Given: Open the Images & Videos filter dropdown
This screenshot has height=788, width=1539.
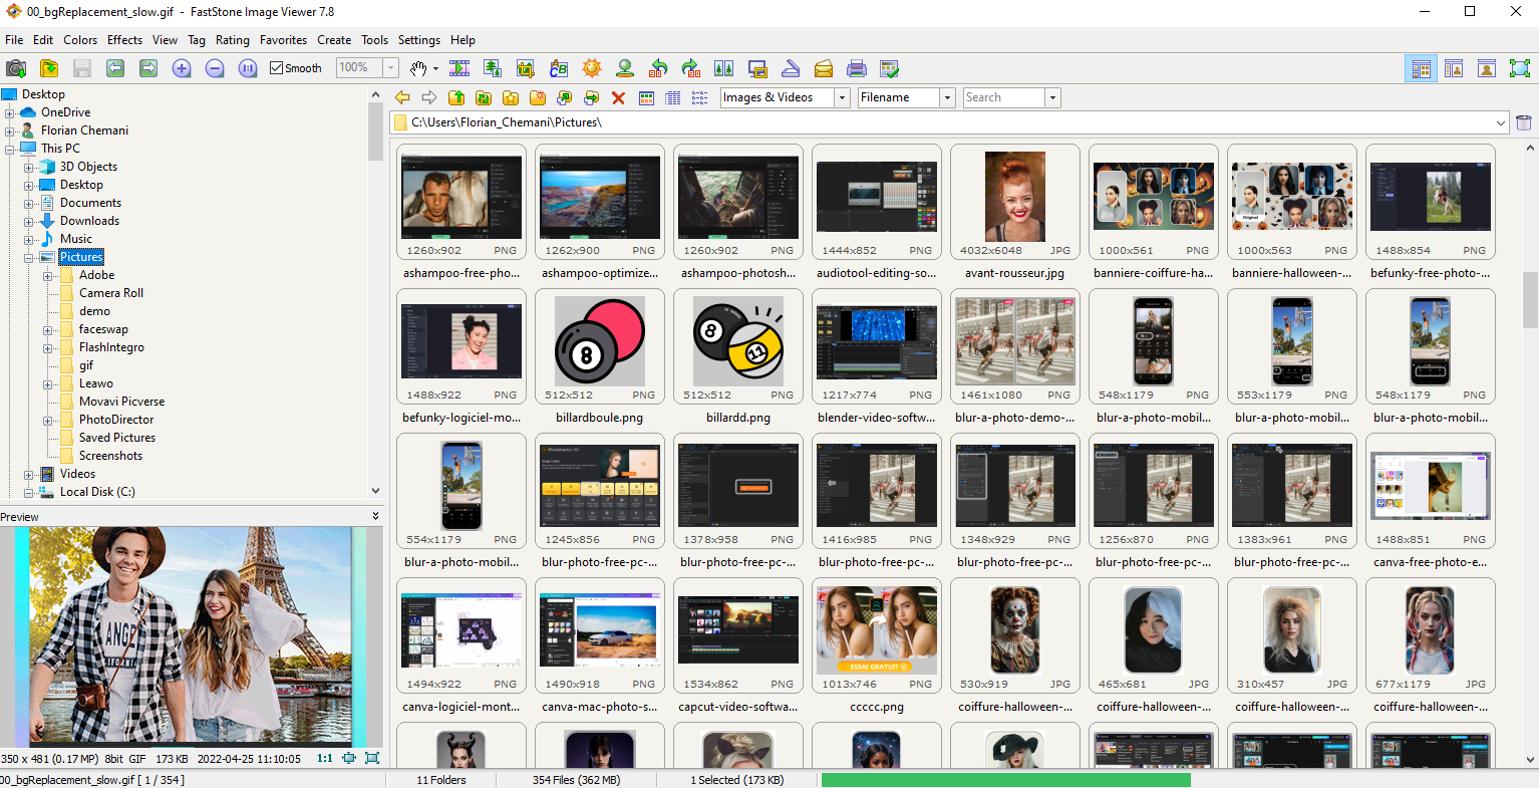Looking at the screenshot, I should pyautogui.click(x=843, y=97).
